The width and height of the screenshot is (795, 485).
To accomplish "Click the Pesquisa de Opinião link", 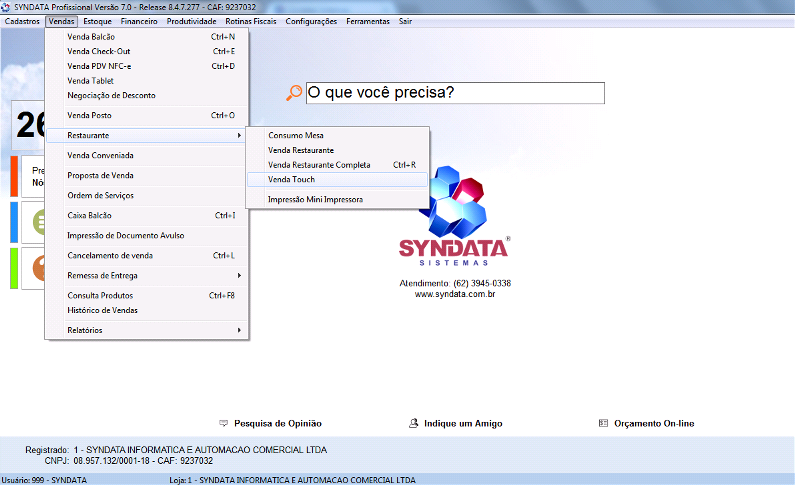I will click(278, 424).
